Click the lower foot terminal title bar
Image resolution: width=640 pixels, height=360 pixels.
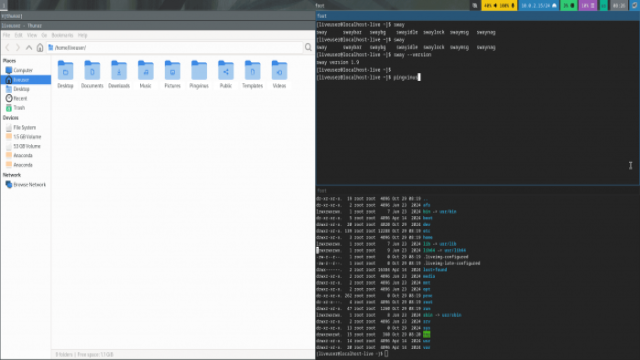pyautogui.click(x=478, y=191)
